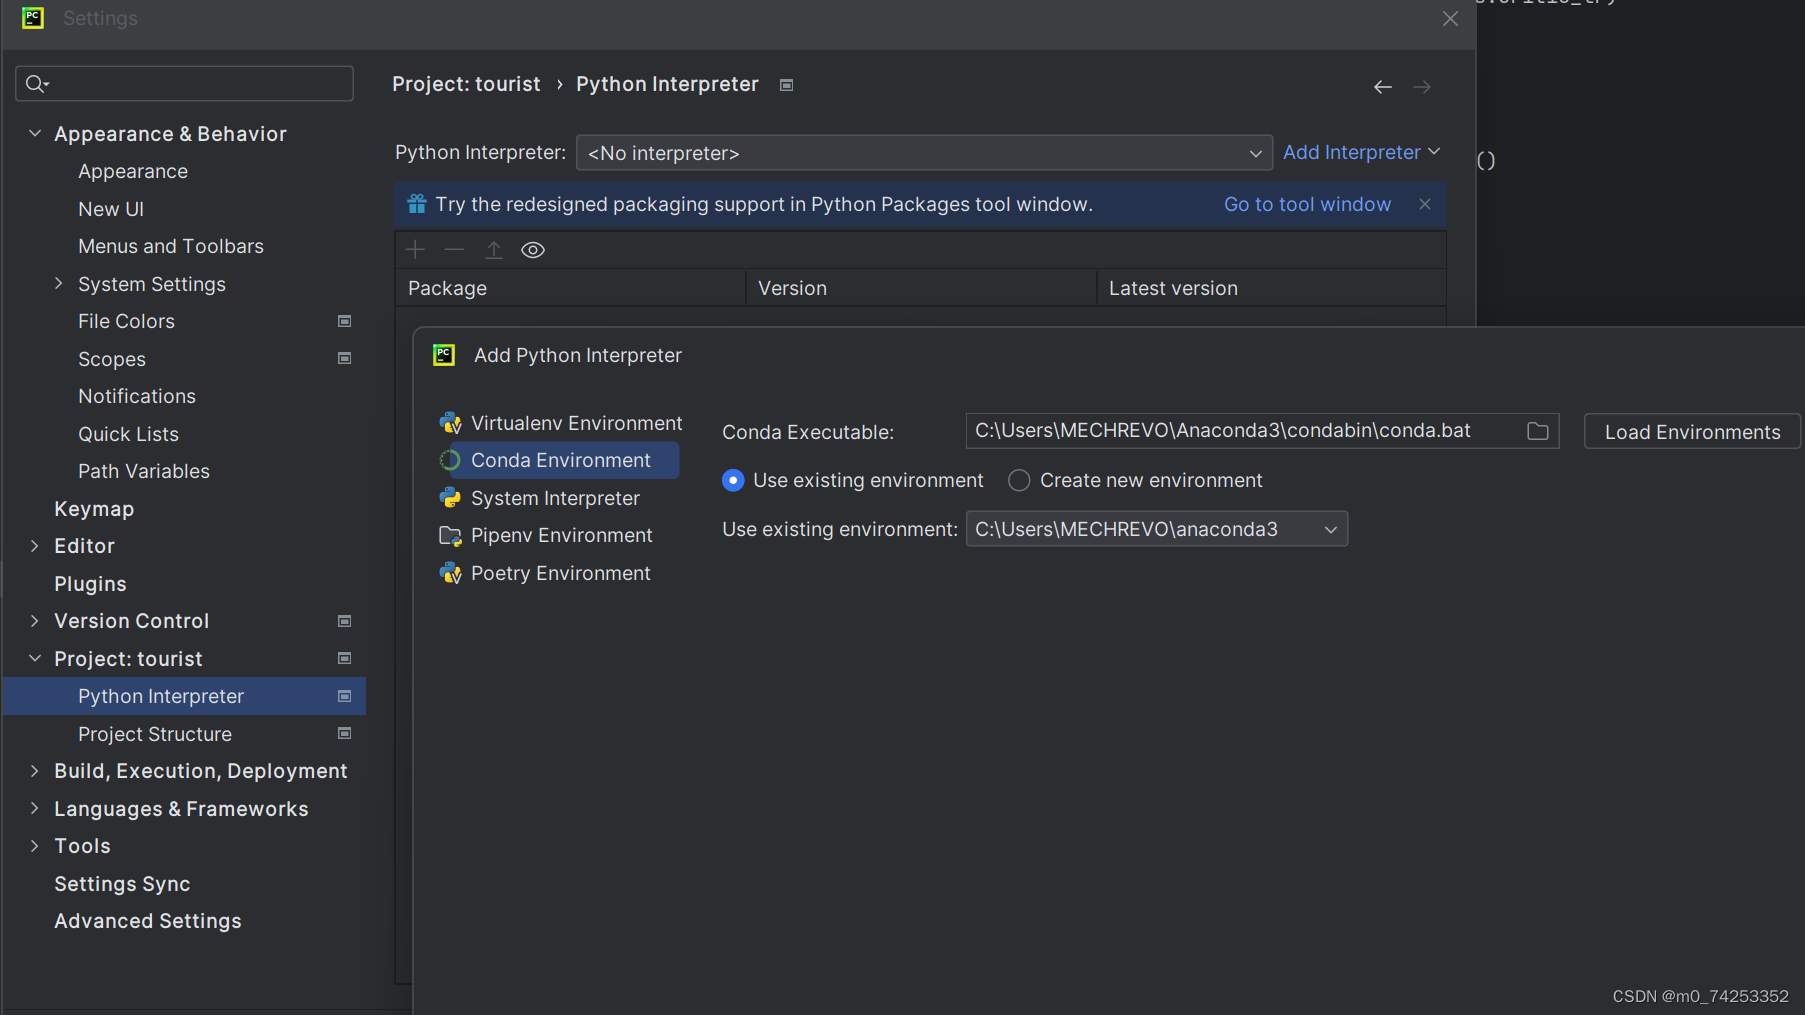Open Plugins settings
The height and width of the screenshot is (1015, 1805).
pos(90,584)
